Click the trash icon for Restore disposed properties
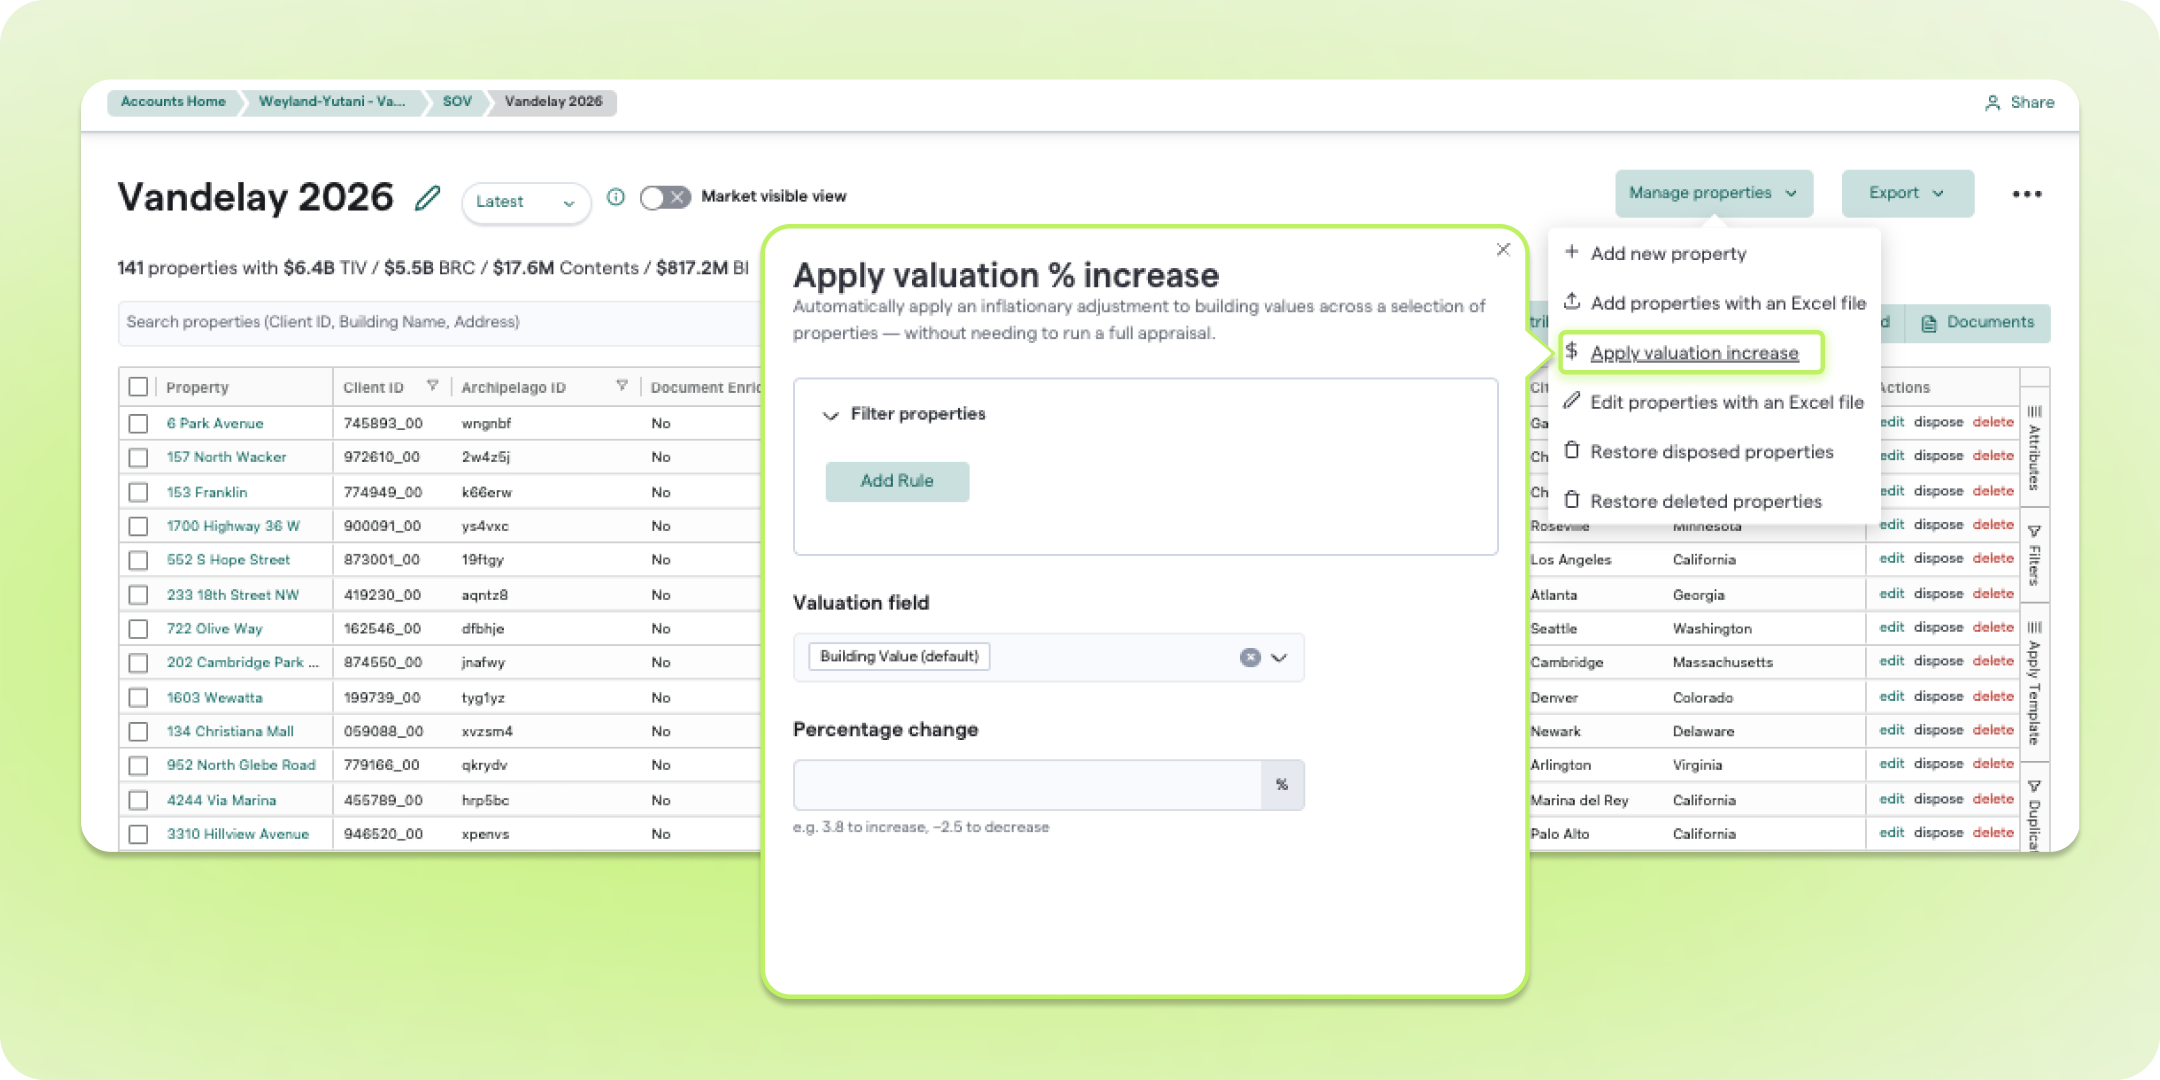The image size is (2160, 1080). point(1572,450)
